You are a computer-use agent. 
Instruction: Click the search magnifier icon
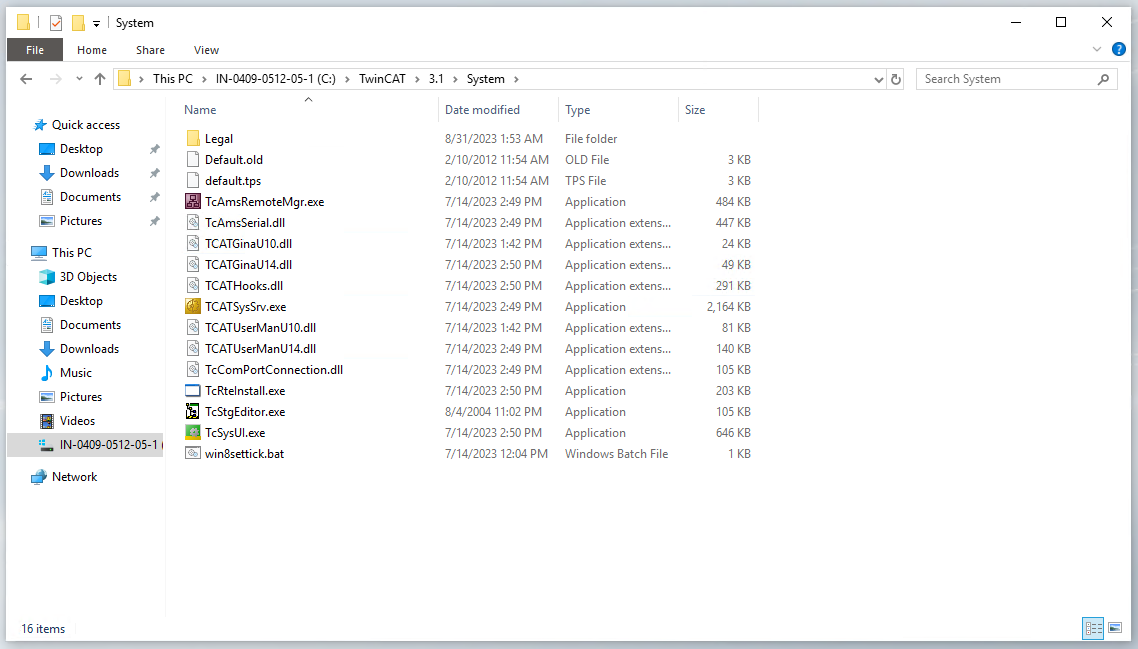pos(1103,79)
